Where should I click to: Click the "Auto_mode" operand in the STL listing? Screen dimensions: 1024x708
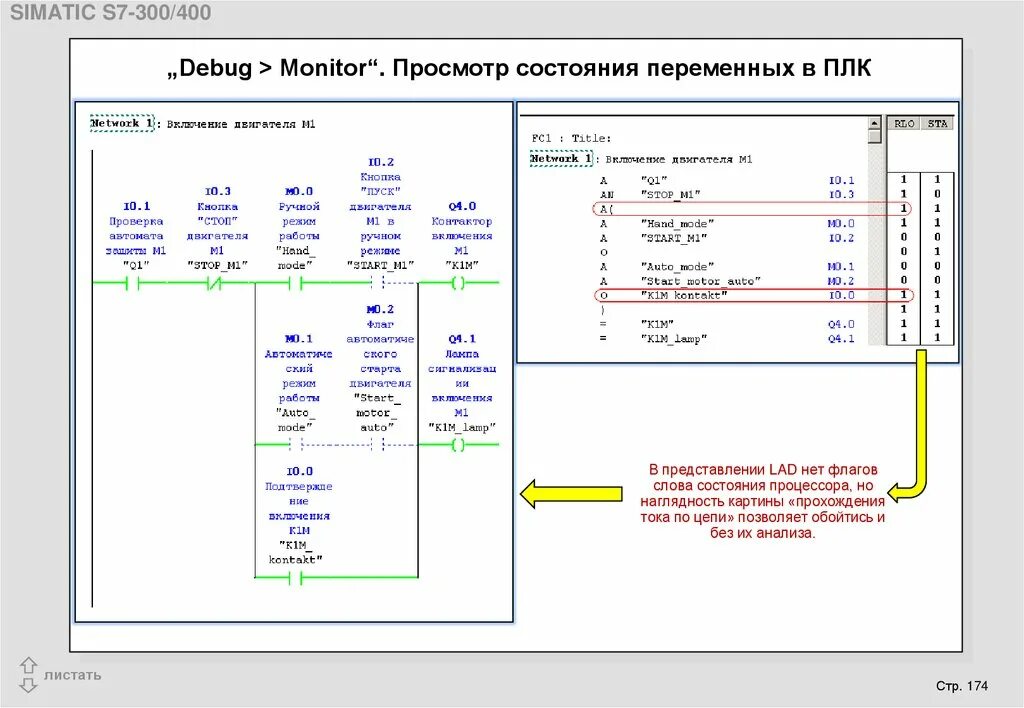point(677,266)
